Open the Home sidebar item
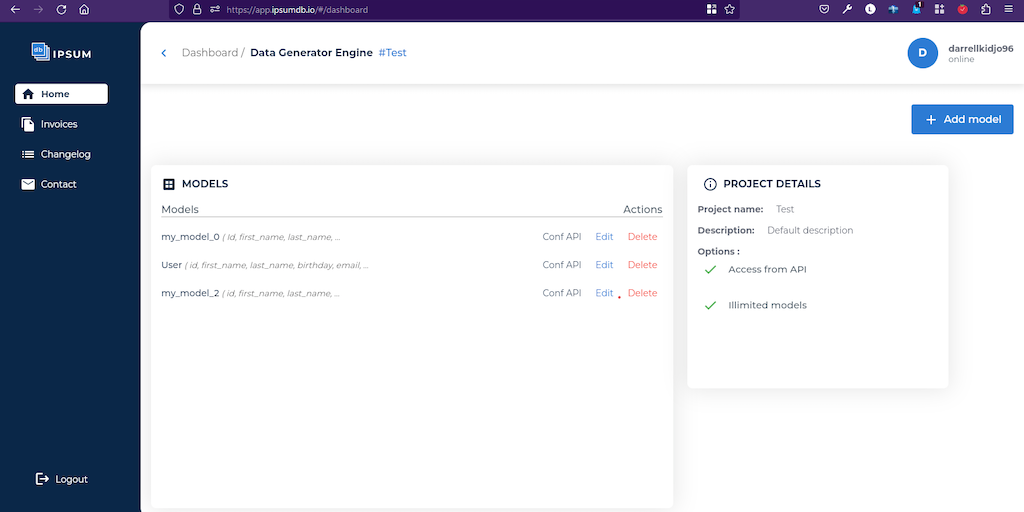The height and width of the screenshot is (512, 1024). [x=61, y=94]
